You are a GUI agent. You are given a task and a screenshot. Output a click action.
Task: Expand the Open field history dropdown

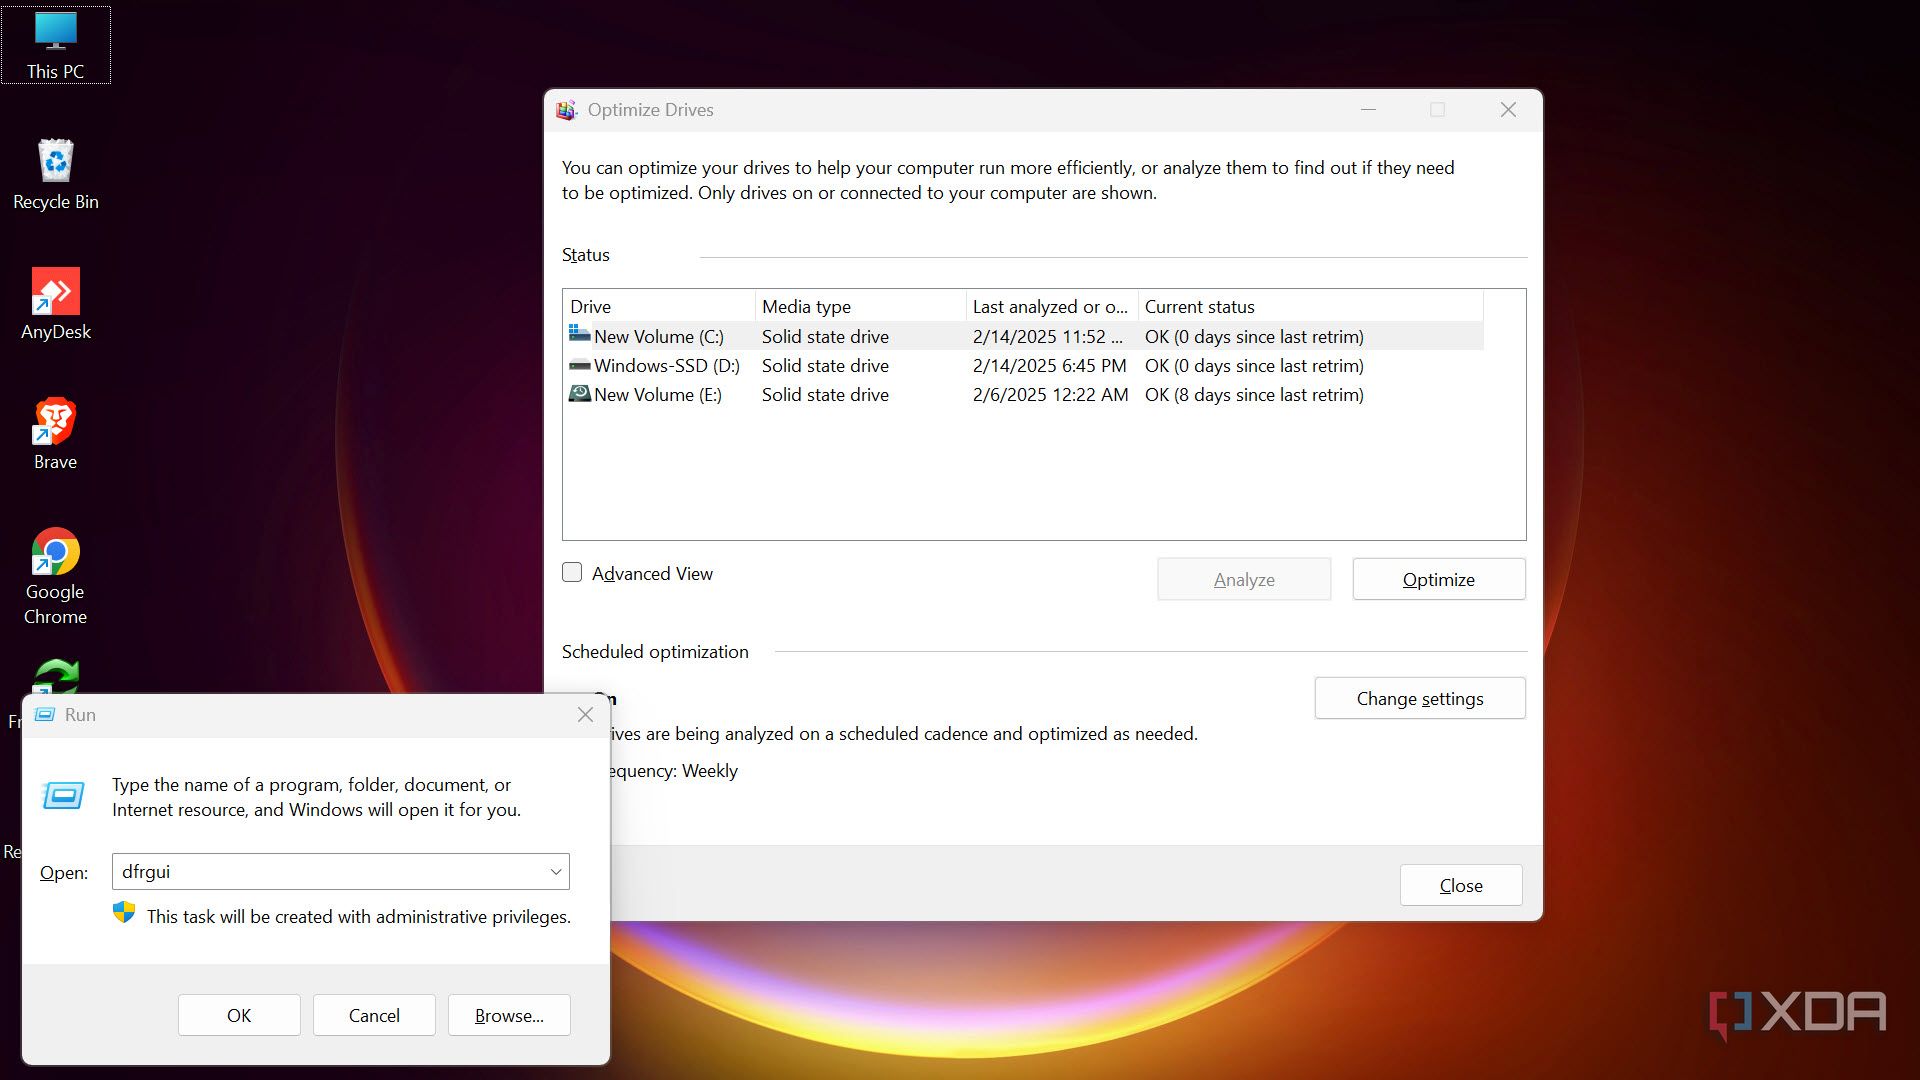click(x=556, y=872)
